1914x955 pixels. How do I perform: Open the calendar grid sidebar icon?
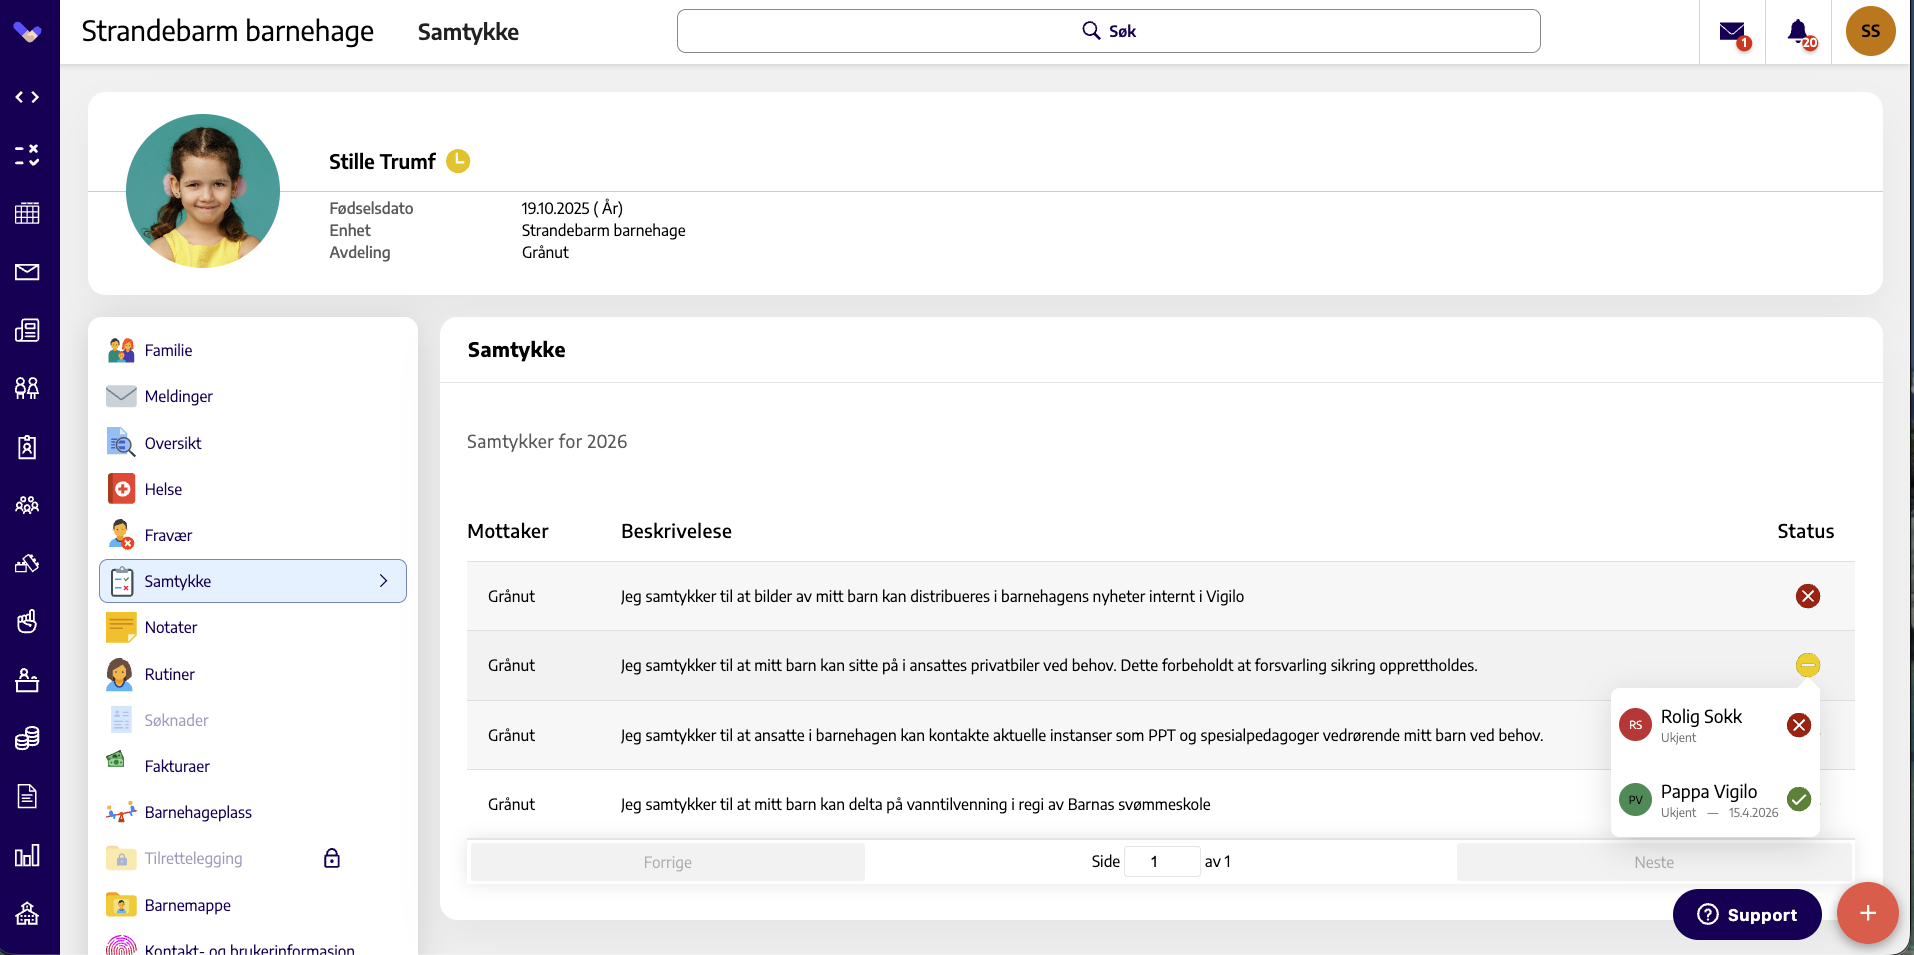[x=27, y=213]
